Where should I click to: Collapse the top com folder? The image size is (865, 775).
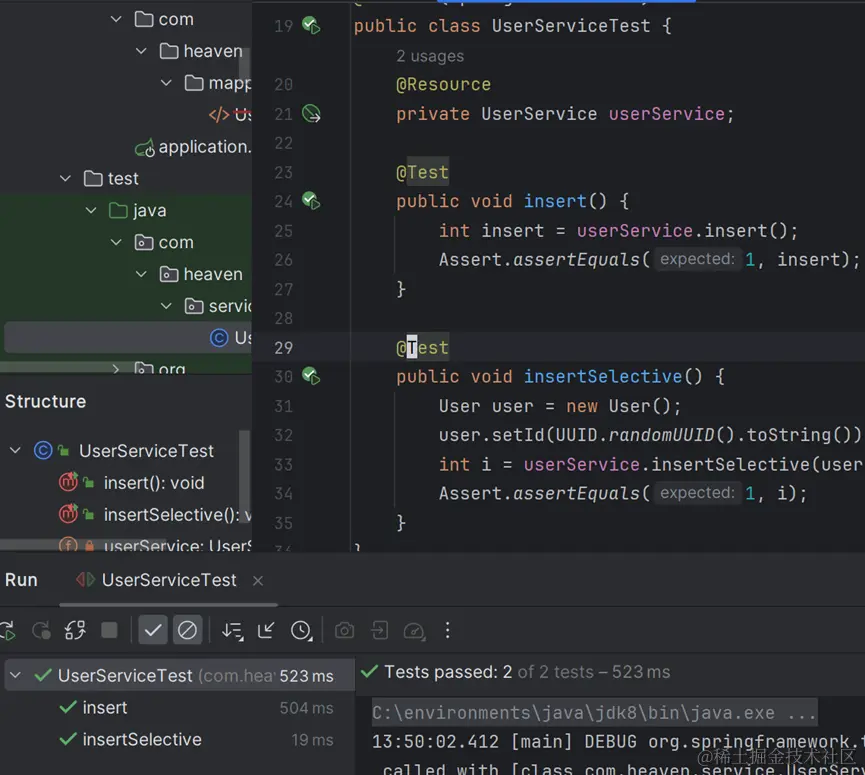coord(116,19)
